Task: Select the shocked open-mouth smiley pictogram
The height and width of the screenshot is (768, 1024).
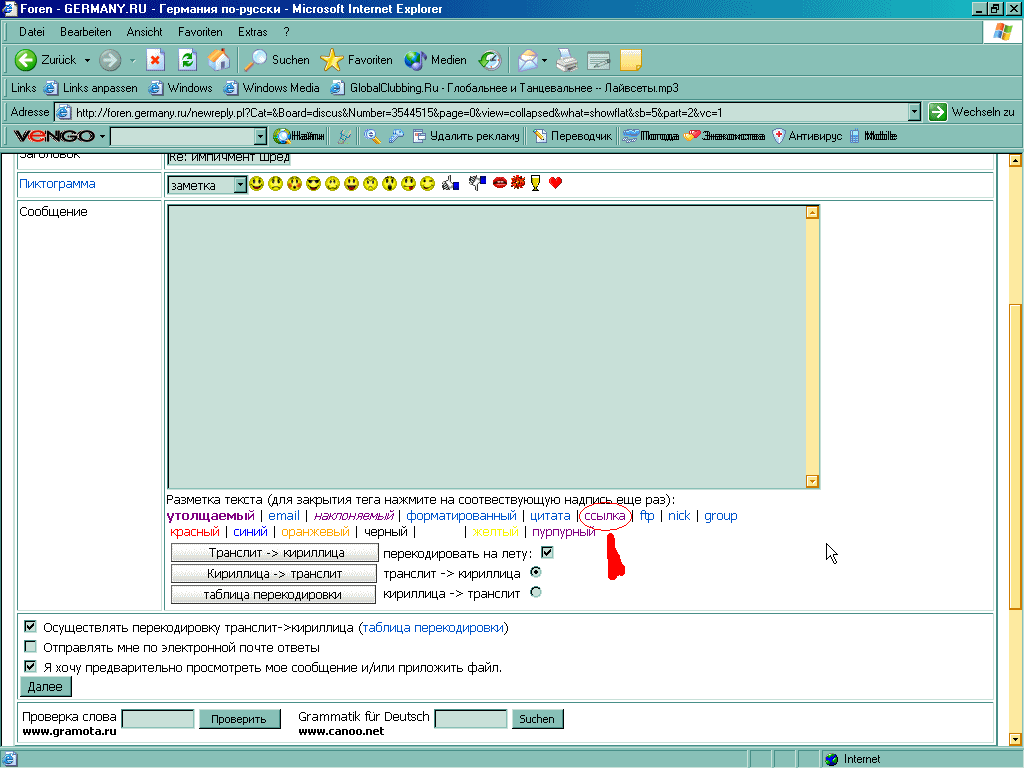Action: [x=390, y=184]
